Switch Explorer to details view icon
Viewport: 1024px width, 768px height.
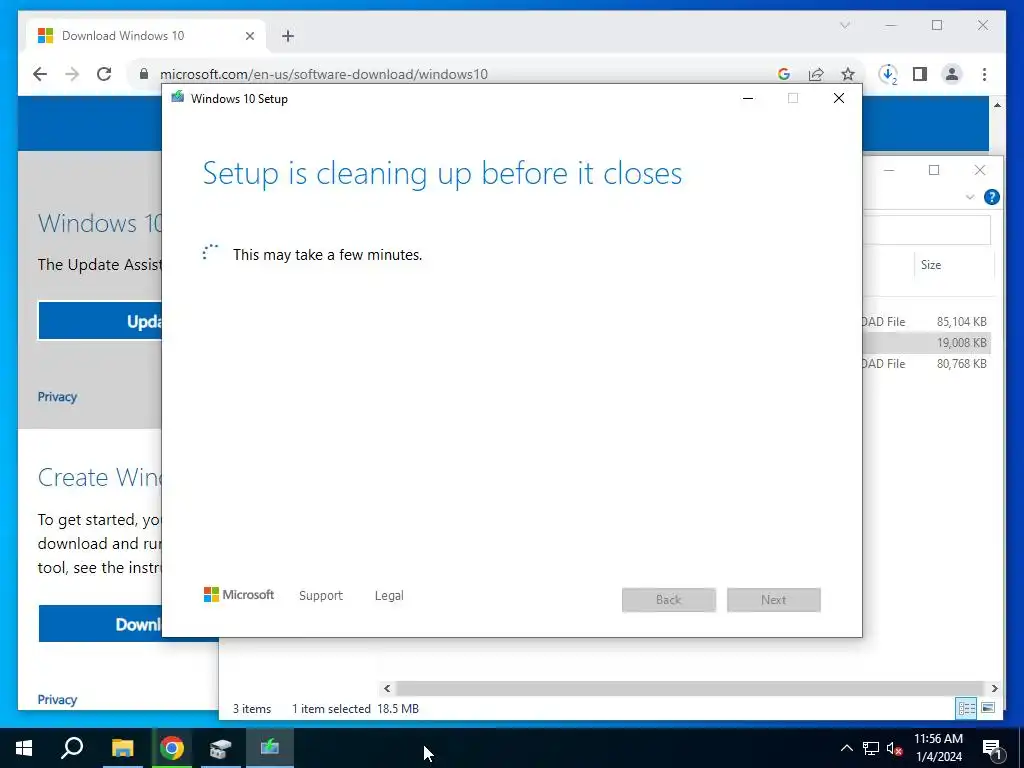point(967,708)
